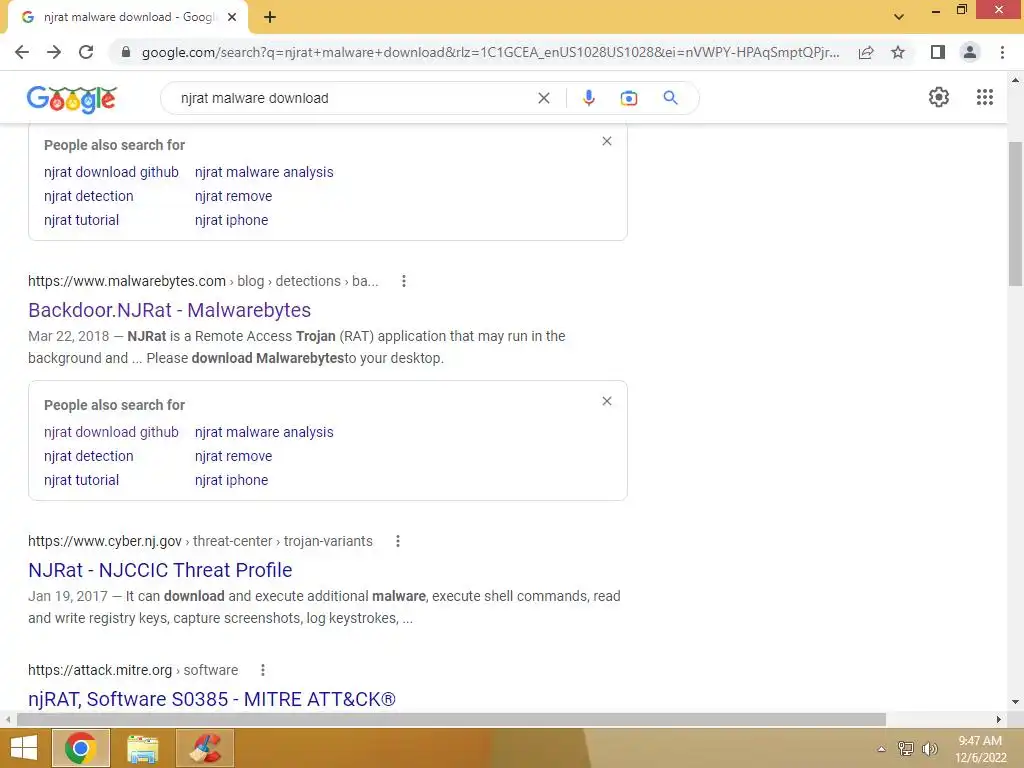
Task: Open second njrat remove suggestion
Action: (x=233, y=456)
